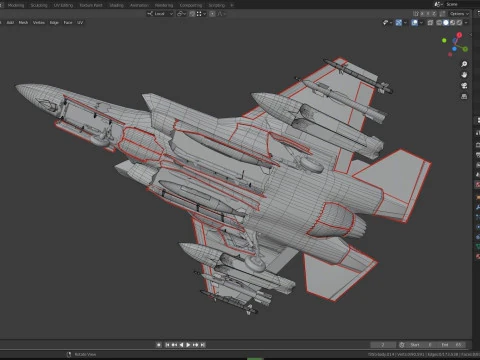
Task: Switch to rendered viewport shading
Action: [x=459, y=23]
